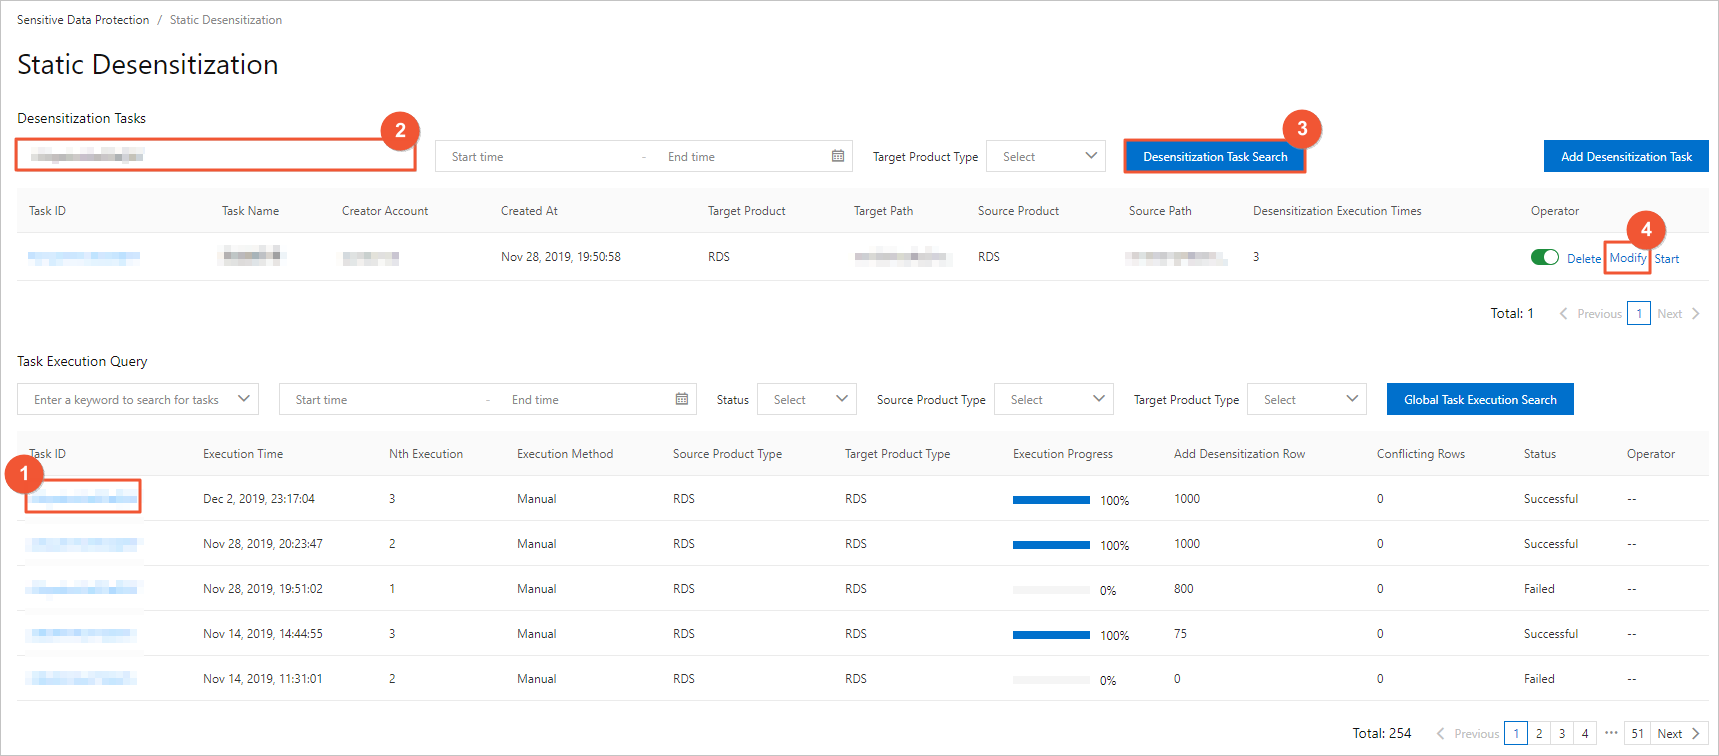Open task ID link executed Nov 14, 2019, 14:44:55

[82, 634]
